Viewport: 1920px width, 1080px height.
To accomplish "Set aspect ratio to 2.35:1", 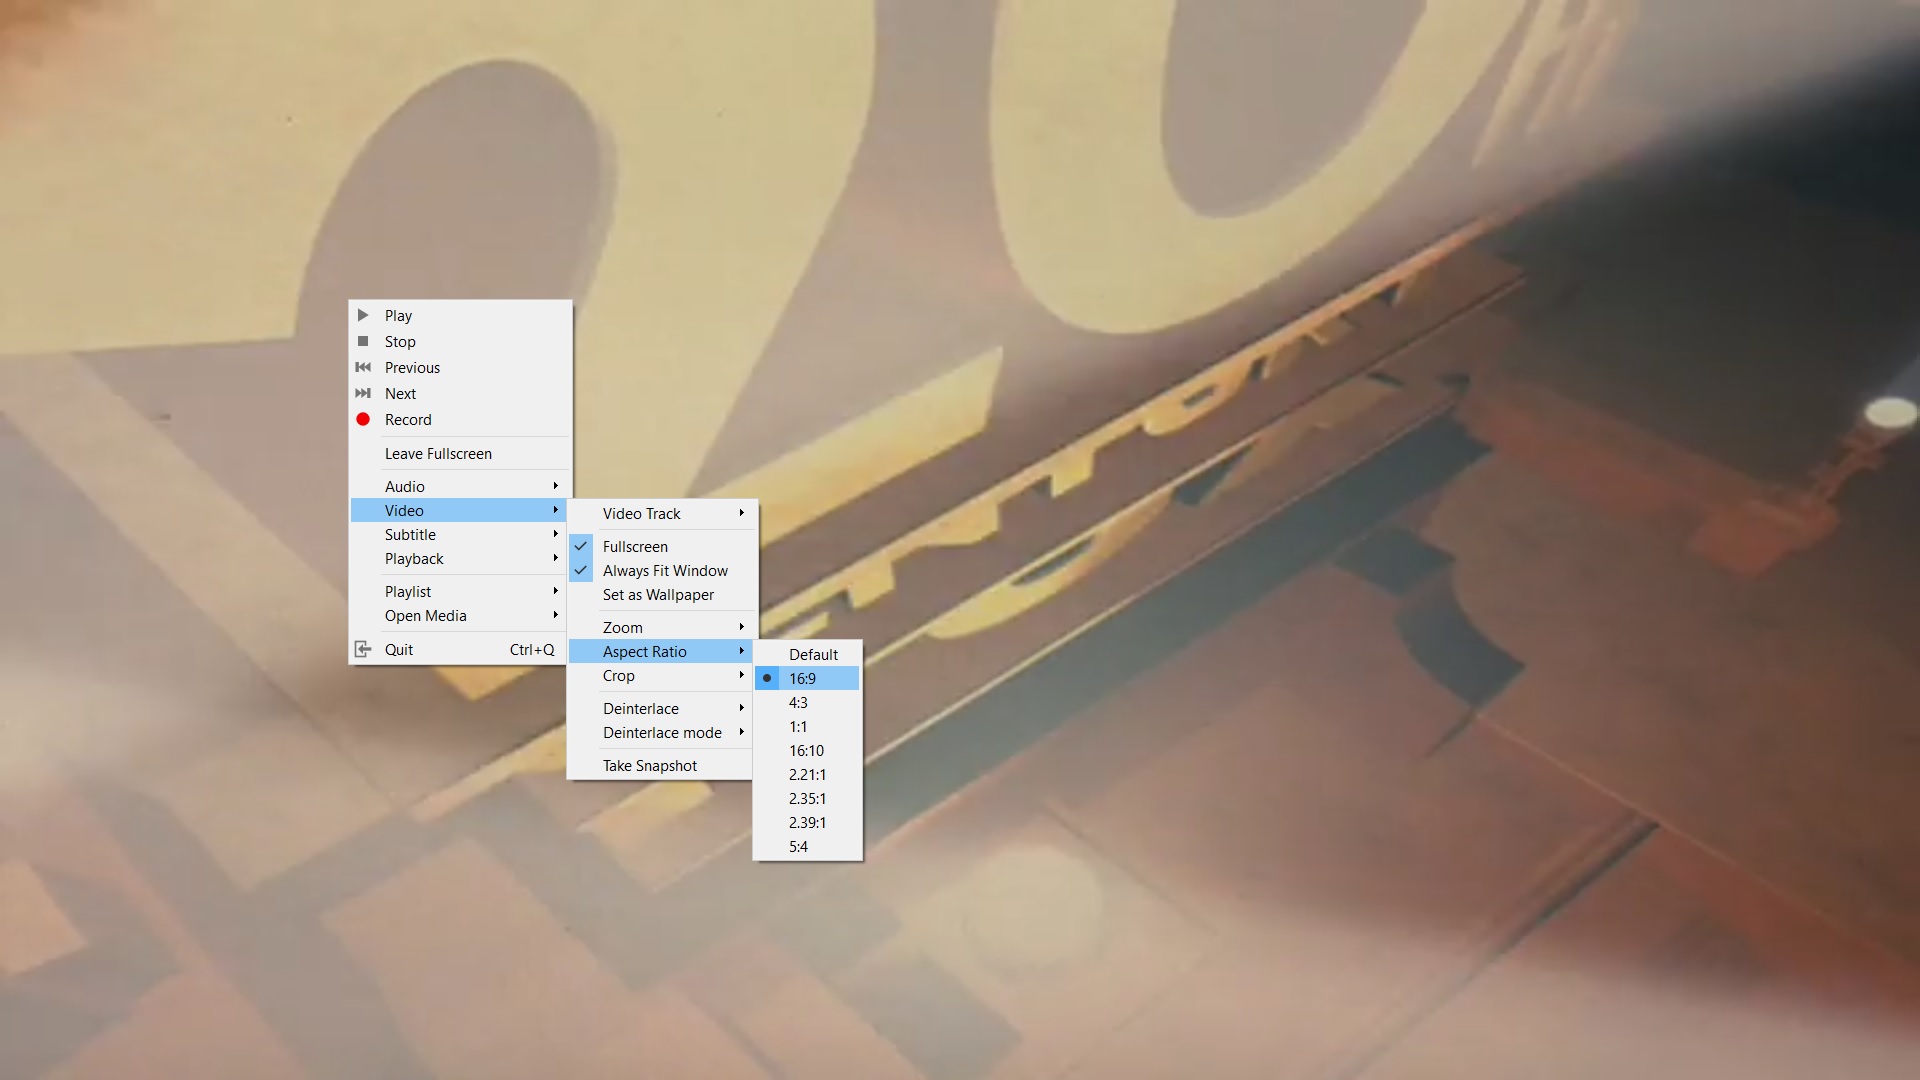I will (807, 798).
